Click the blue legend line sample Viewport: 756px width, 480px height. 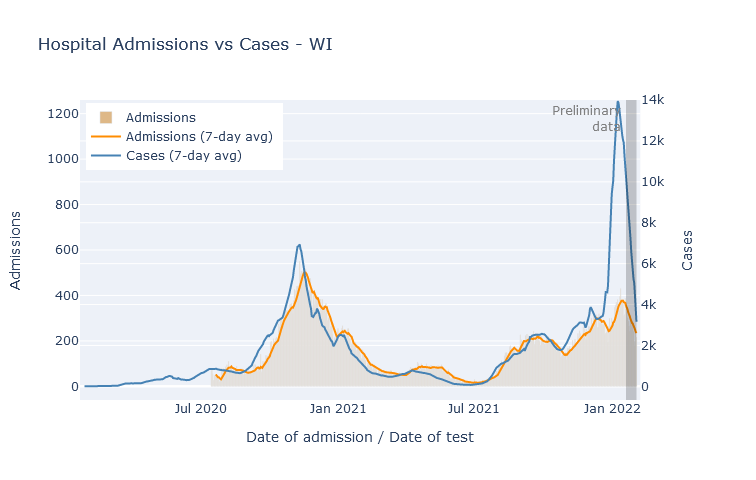(106, 156)
